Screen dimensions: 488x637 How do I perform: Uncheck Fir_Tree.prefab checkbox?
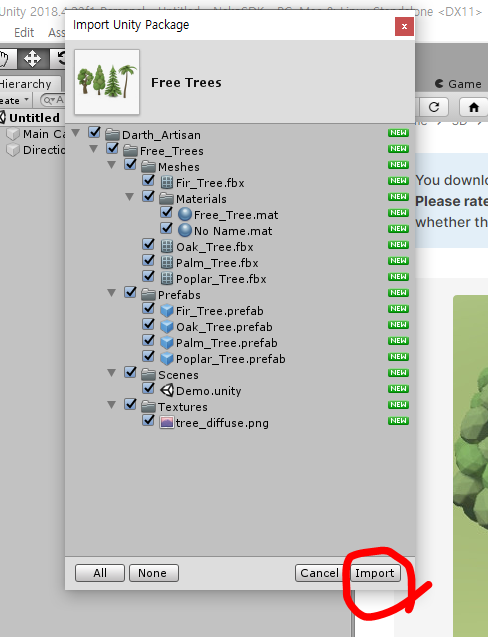point(148,308)
